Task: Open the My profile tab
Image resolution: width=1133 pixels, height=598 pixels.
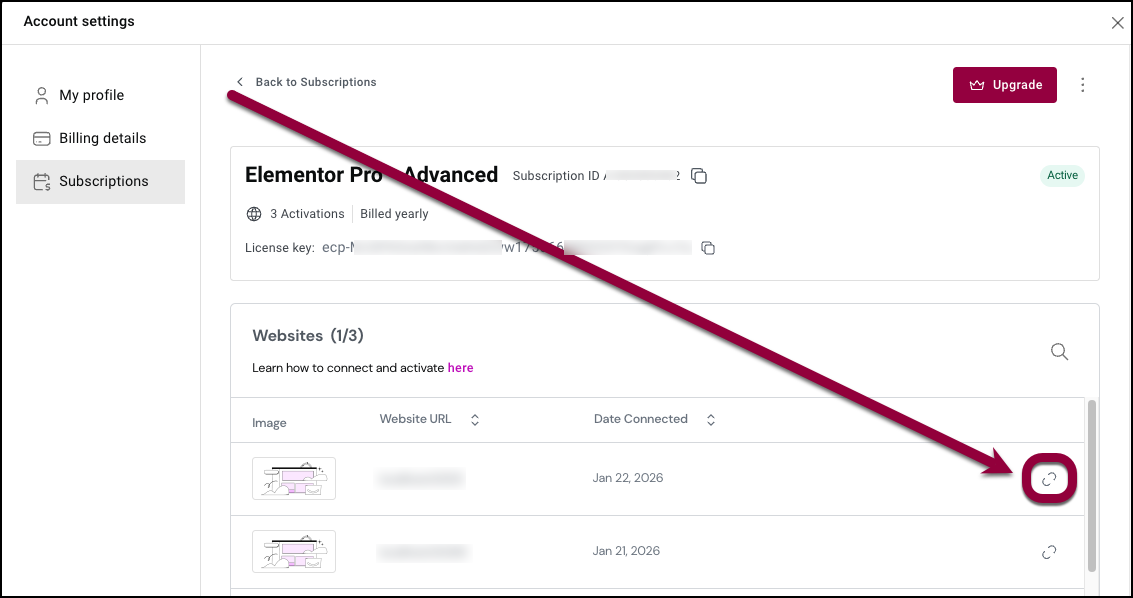Action: point(91,95)
